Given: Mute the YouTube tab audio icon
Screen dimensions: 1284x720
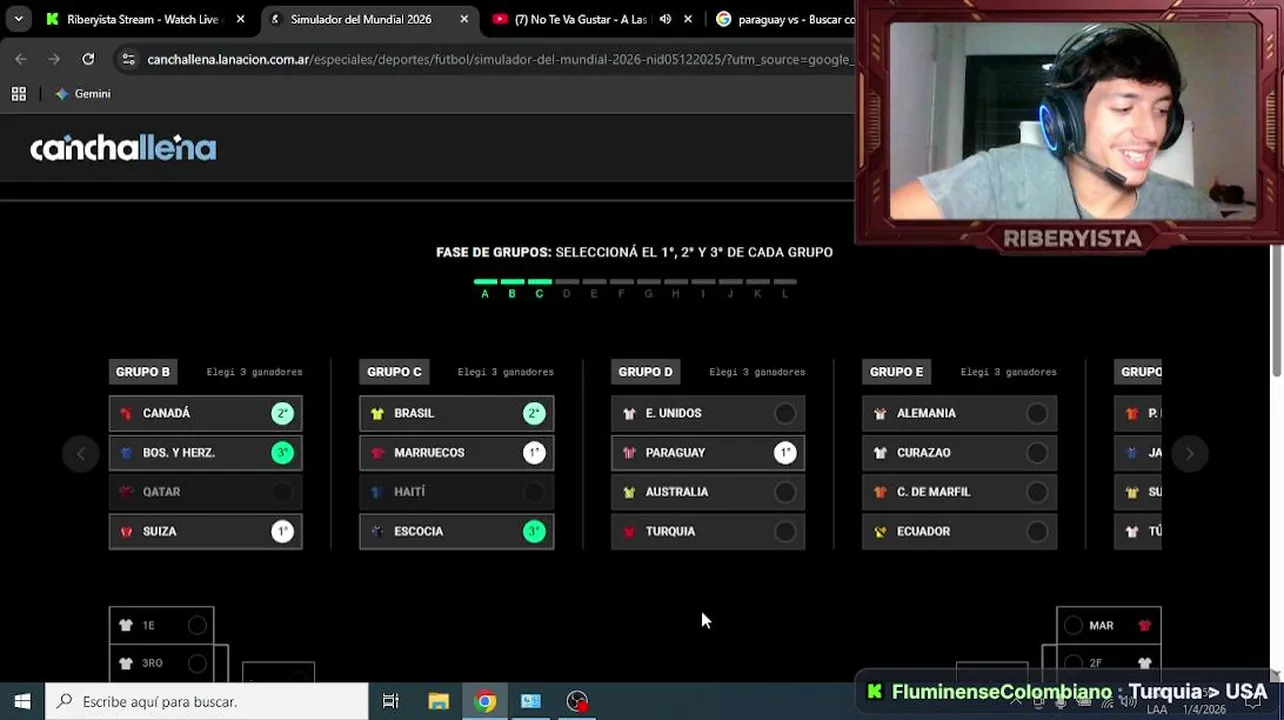Looking at the screenshot, I should pos(665,19).
